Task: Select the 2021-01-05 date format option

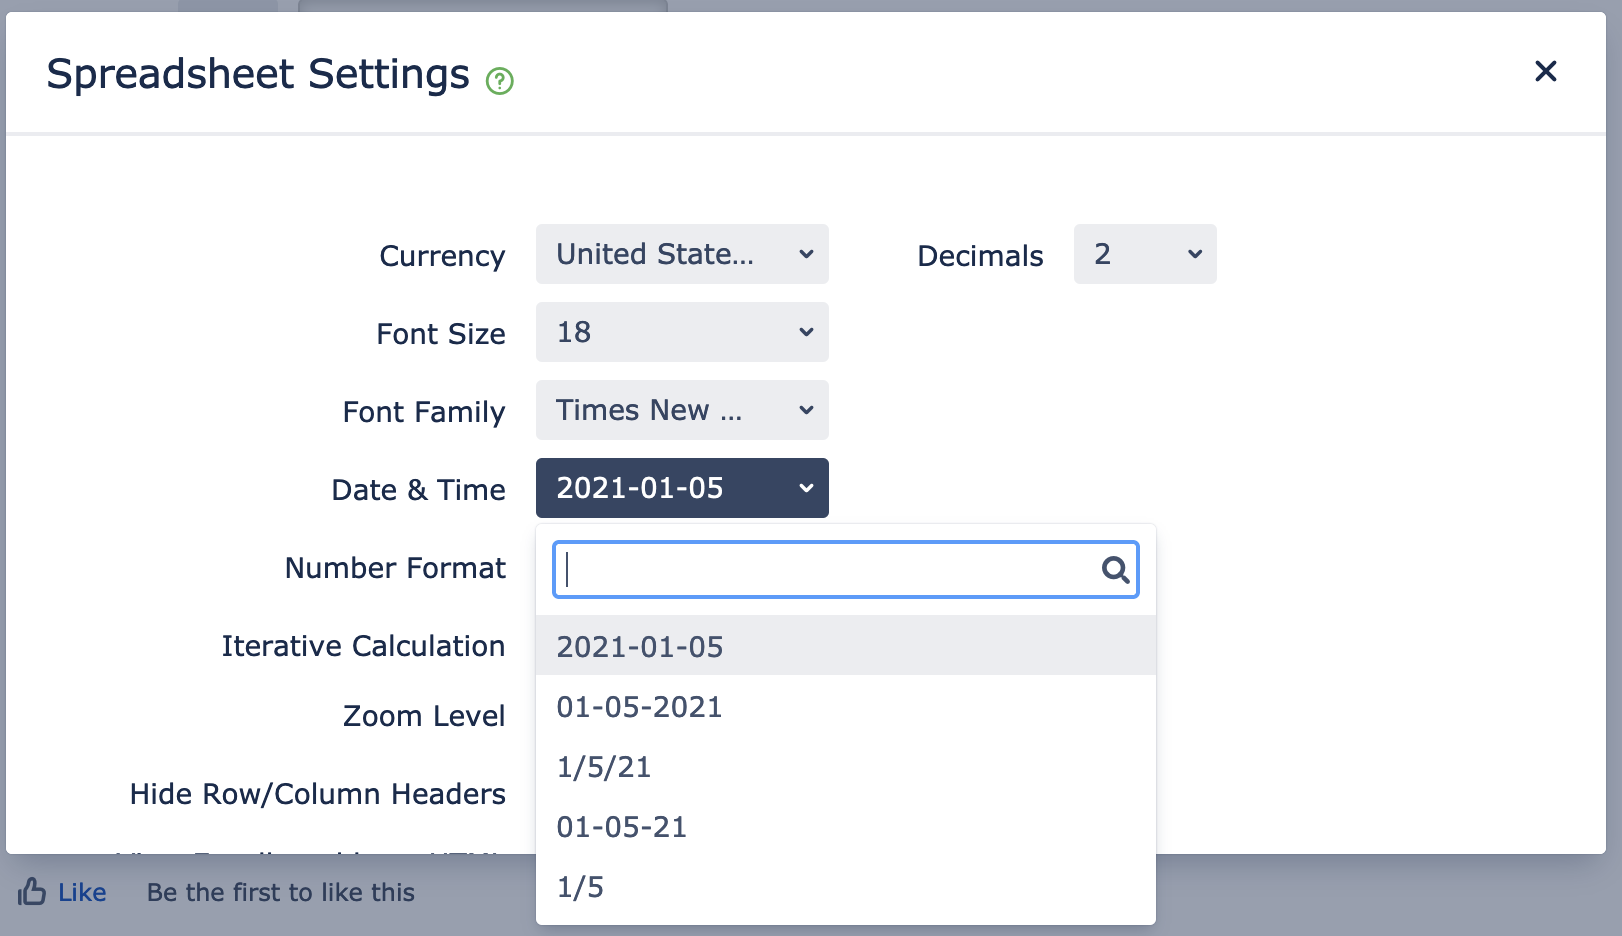Action: (640, 646)
